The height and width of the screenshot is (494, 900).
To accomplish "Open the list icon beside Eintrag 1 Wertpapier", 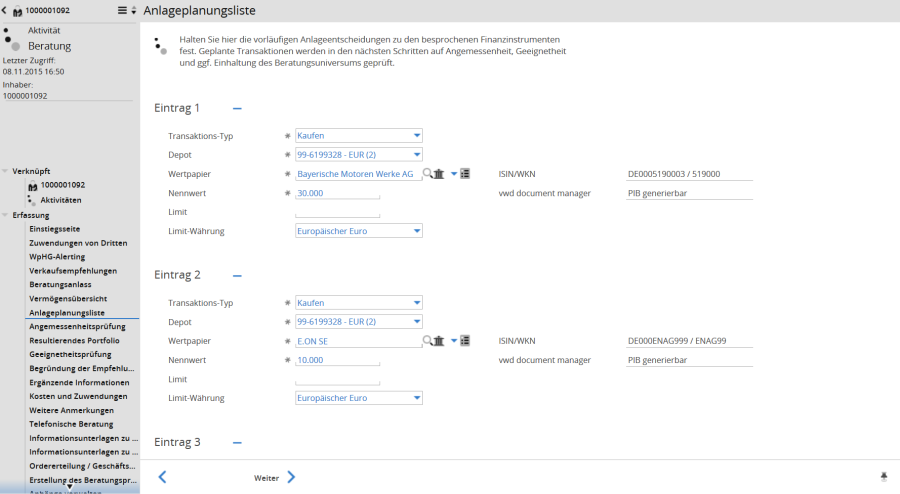I will point(465,174).
